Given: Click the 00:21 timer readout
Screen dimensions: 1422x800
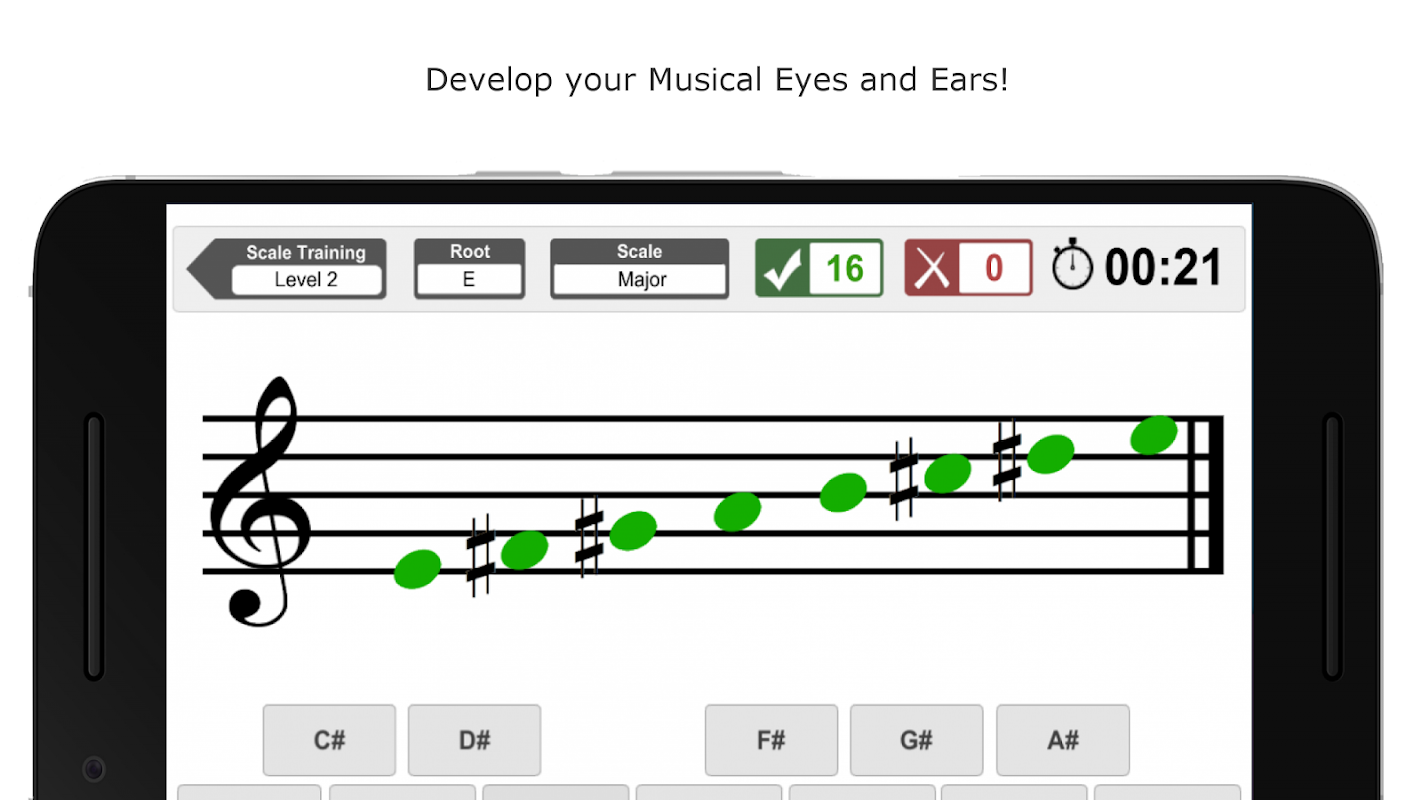Looking at the screenshot, I should [x=1163, y=268].
